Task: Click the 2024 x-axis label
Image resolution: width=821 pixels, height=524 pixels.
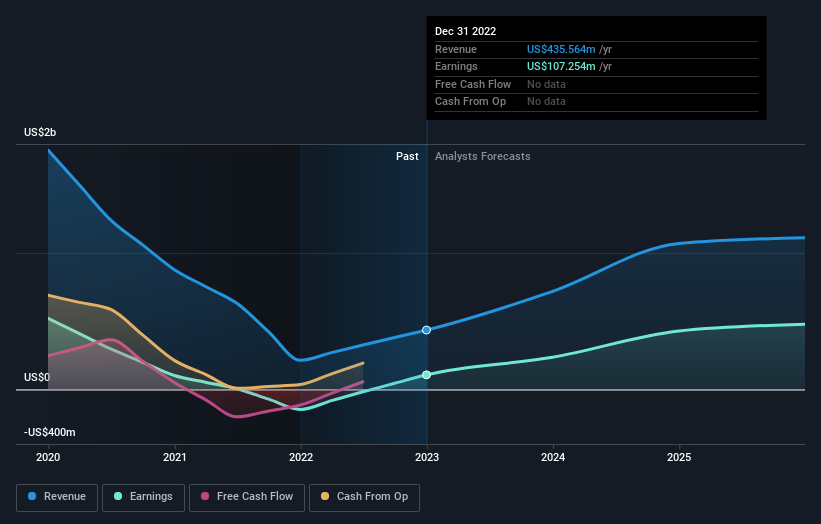Action: click(x=553, y=458)
